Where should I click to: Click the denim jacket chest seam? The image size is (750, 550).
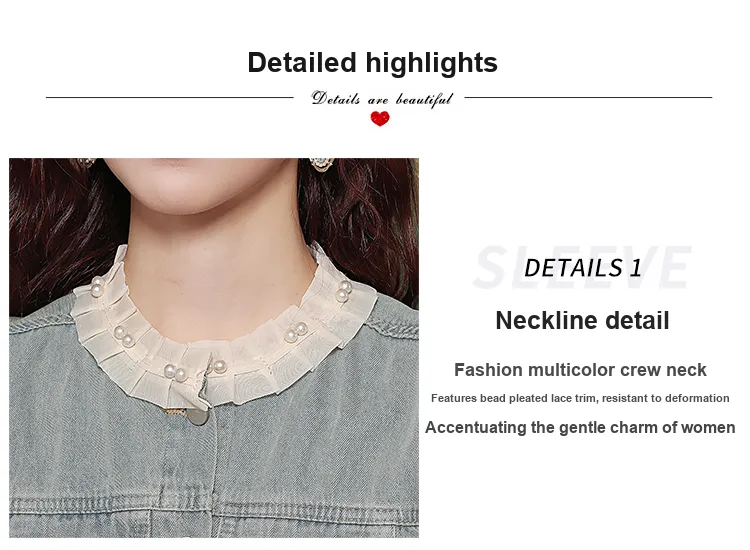point(214,506)
